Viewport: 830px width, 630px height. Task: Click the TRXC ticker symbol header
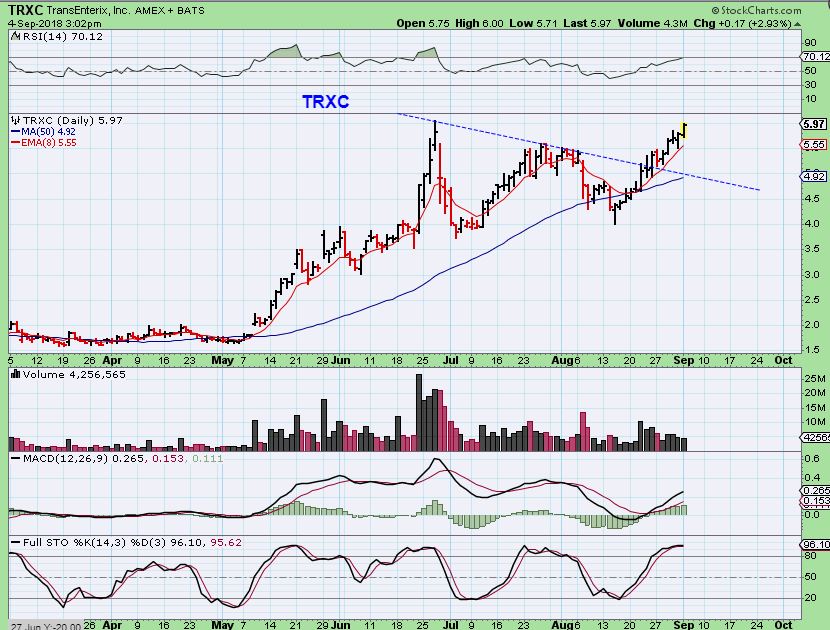(x=25, y=10)
